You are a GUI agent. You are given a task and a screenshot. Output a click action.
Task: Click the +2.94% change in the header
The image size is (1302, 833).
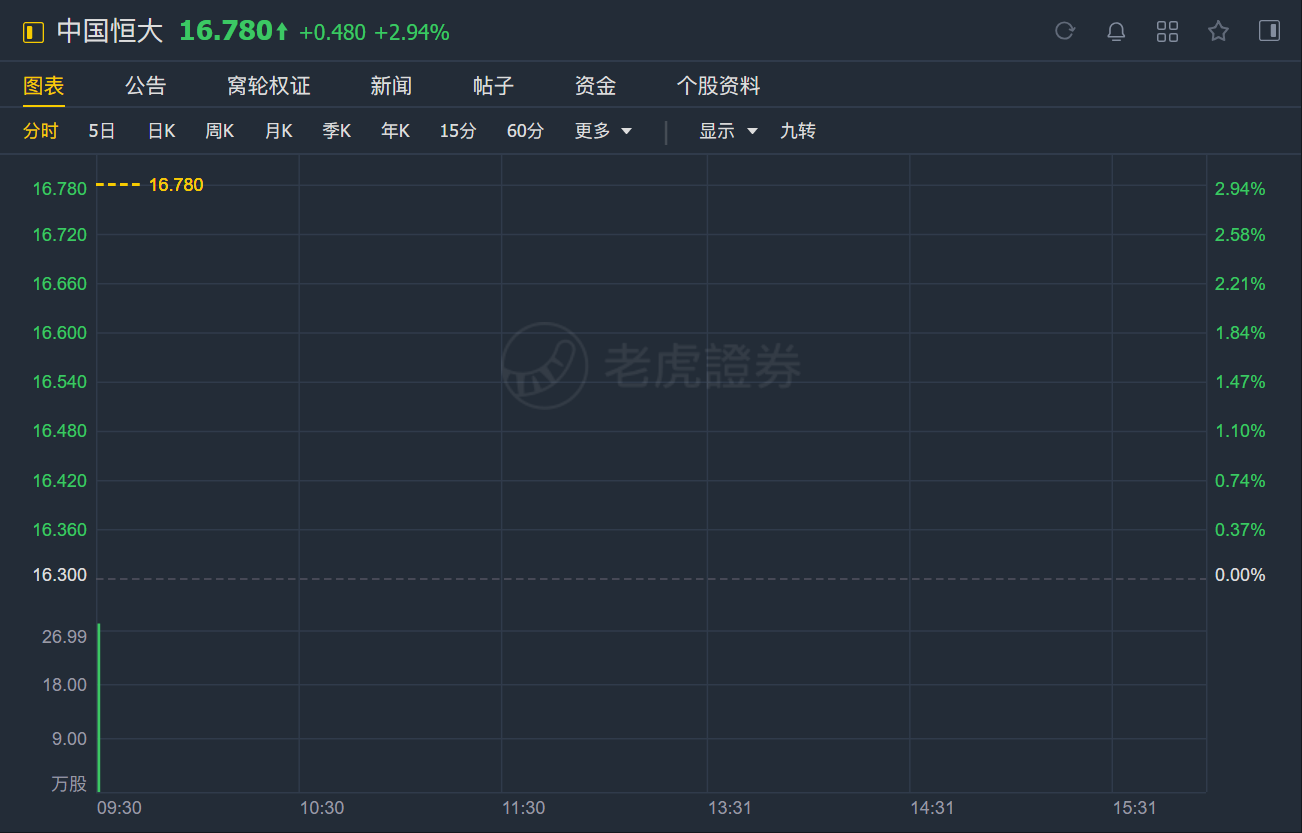pos(412,33)
